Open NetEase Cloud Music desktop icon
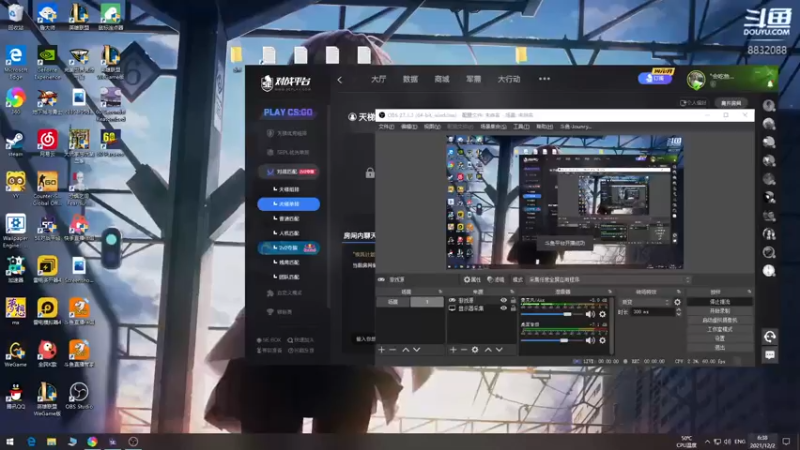800x450 pixels. (x=47, y=142)
